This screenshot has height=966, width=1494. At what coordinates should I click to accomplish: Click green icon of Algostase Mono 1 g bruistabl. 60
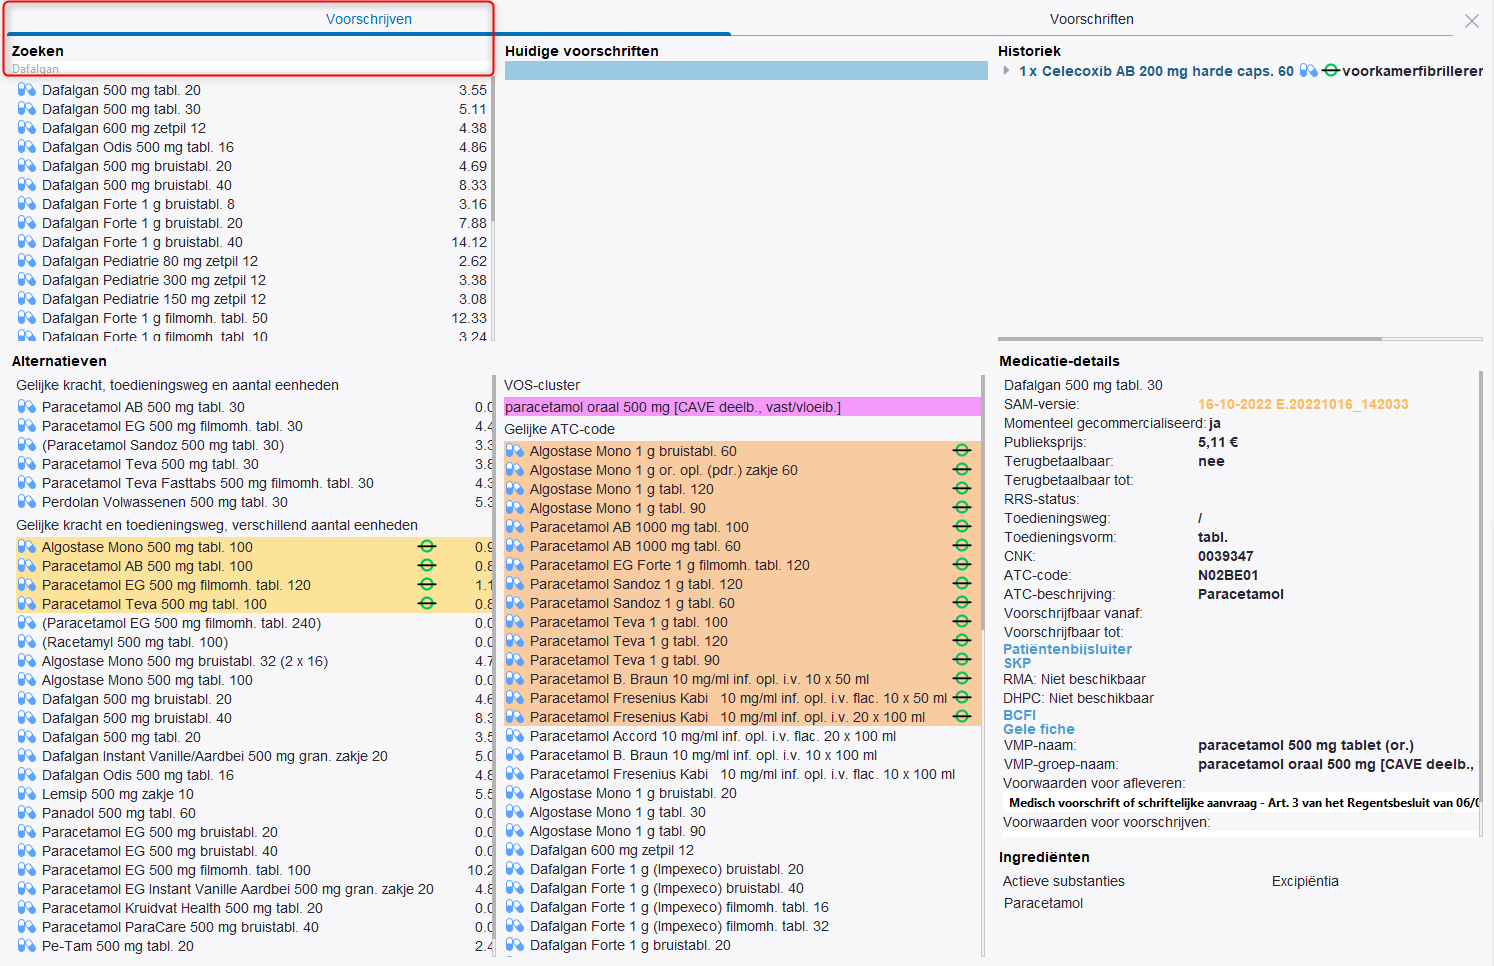[x=962, y=450]
